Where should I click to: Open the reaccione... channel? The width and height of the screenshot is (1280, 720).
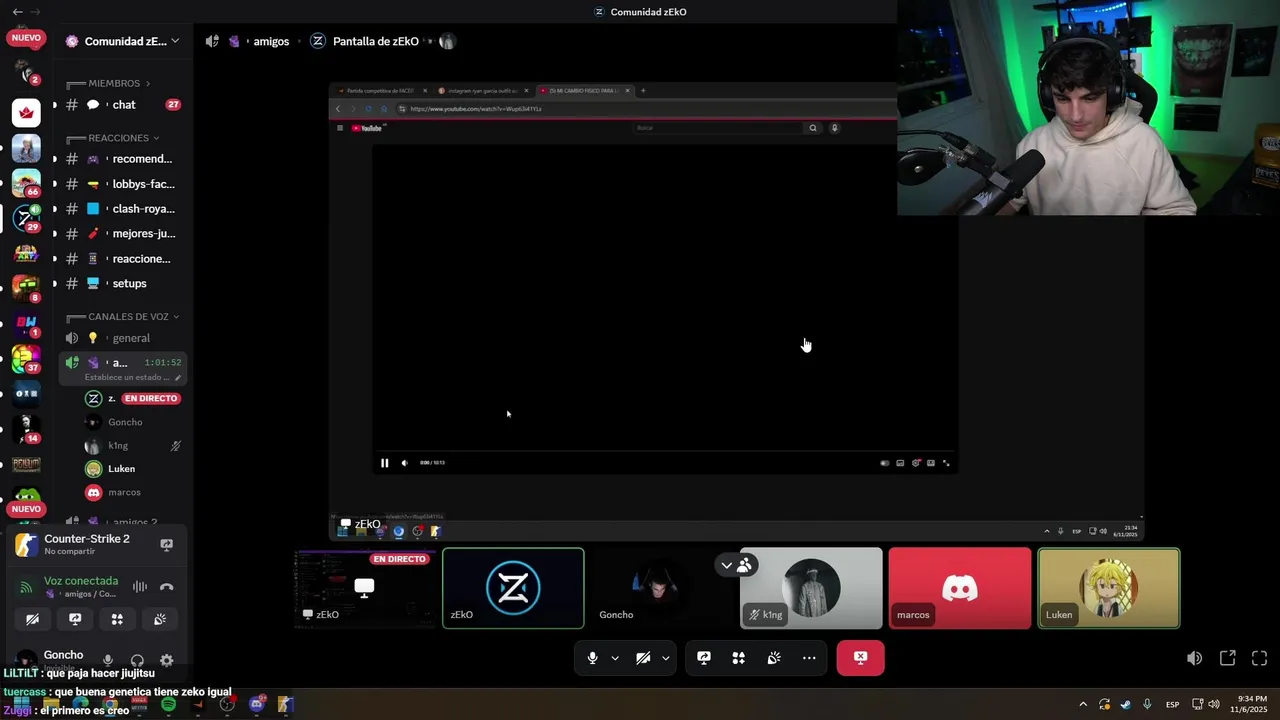(x=123, y=259)
